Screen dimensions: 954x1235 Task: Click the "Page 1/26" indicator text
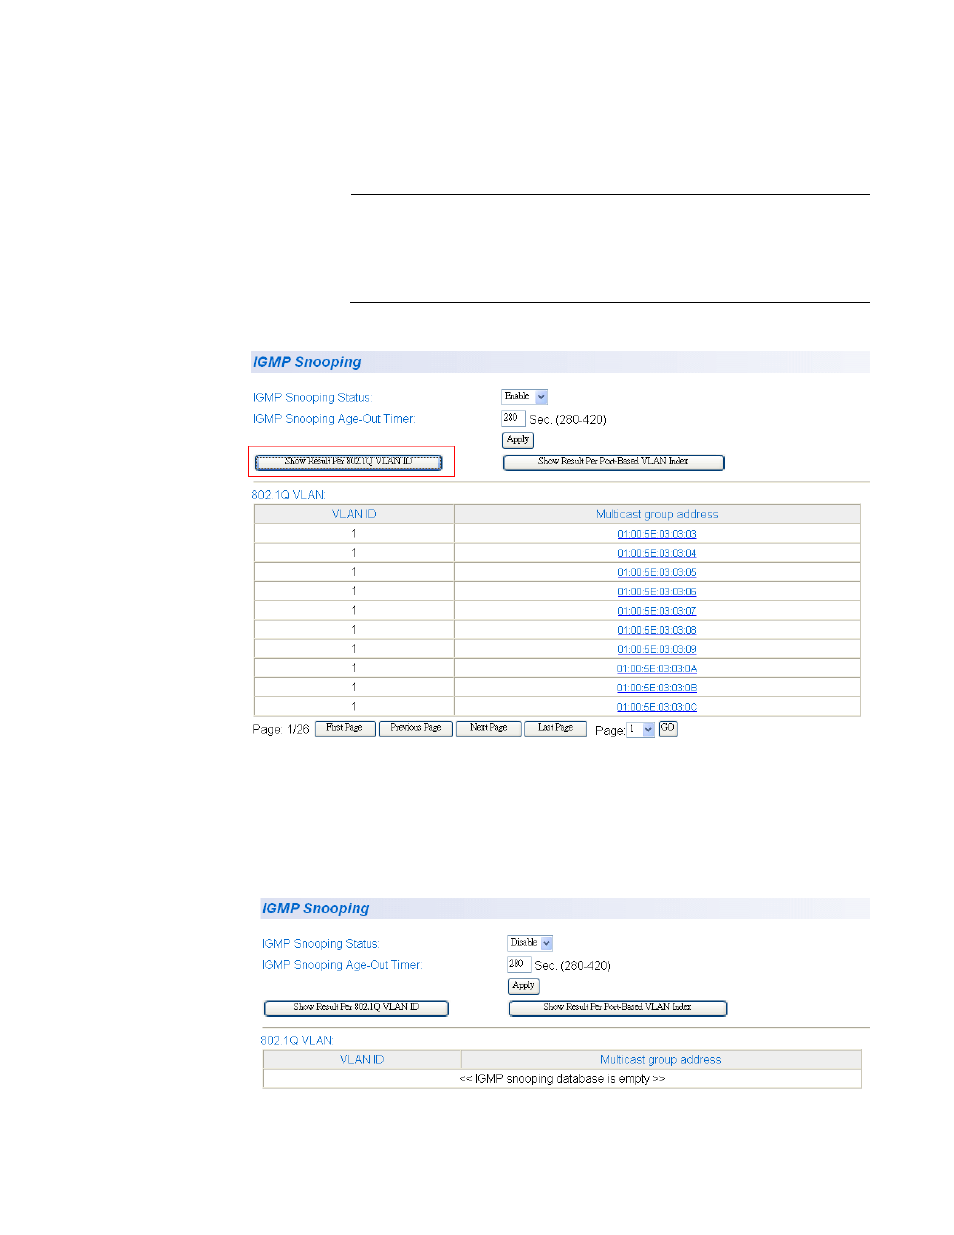[x=281, y=730]
